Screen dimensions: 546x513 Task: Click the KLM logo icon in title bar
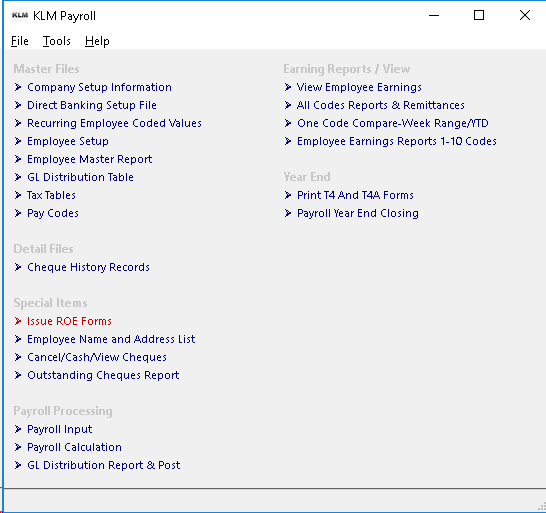[x=20, y=15]
